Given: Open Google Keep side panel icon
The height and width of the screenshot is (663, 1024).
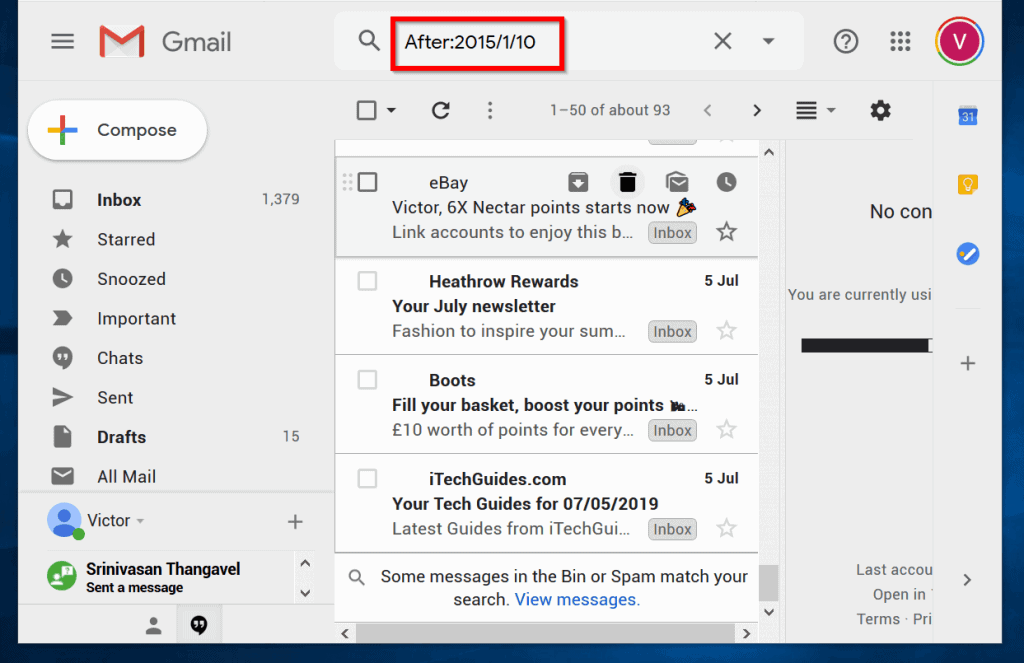Looking at the screenshot, I should tap(967, 185).
